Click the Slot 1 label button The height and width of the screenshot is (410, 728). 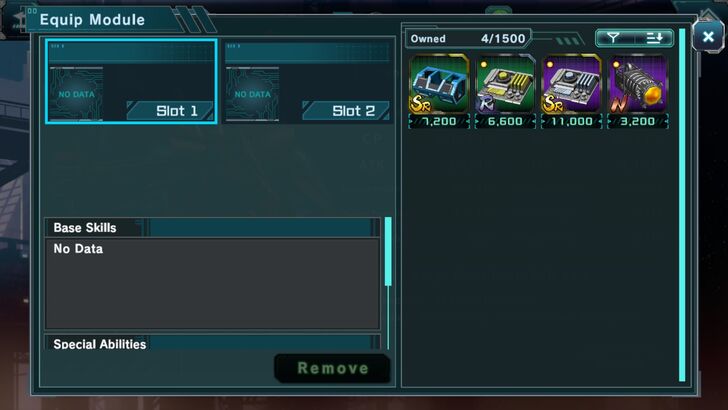click(x=170, y=111)
